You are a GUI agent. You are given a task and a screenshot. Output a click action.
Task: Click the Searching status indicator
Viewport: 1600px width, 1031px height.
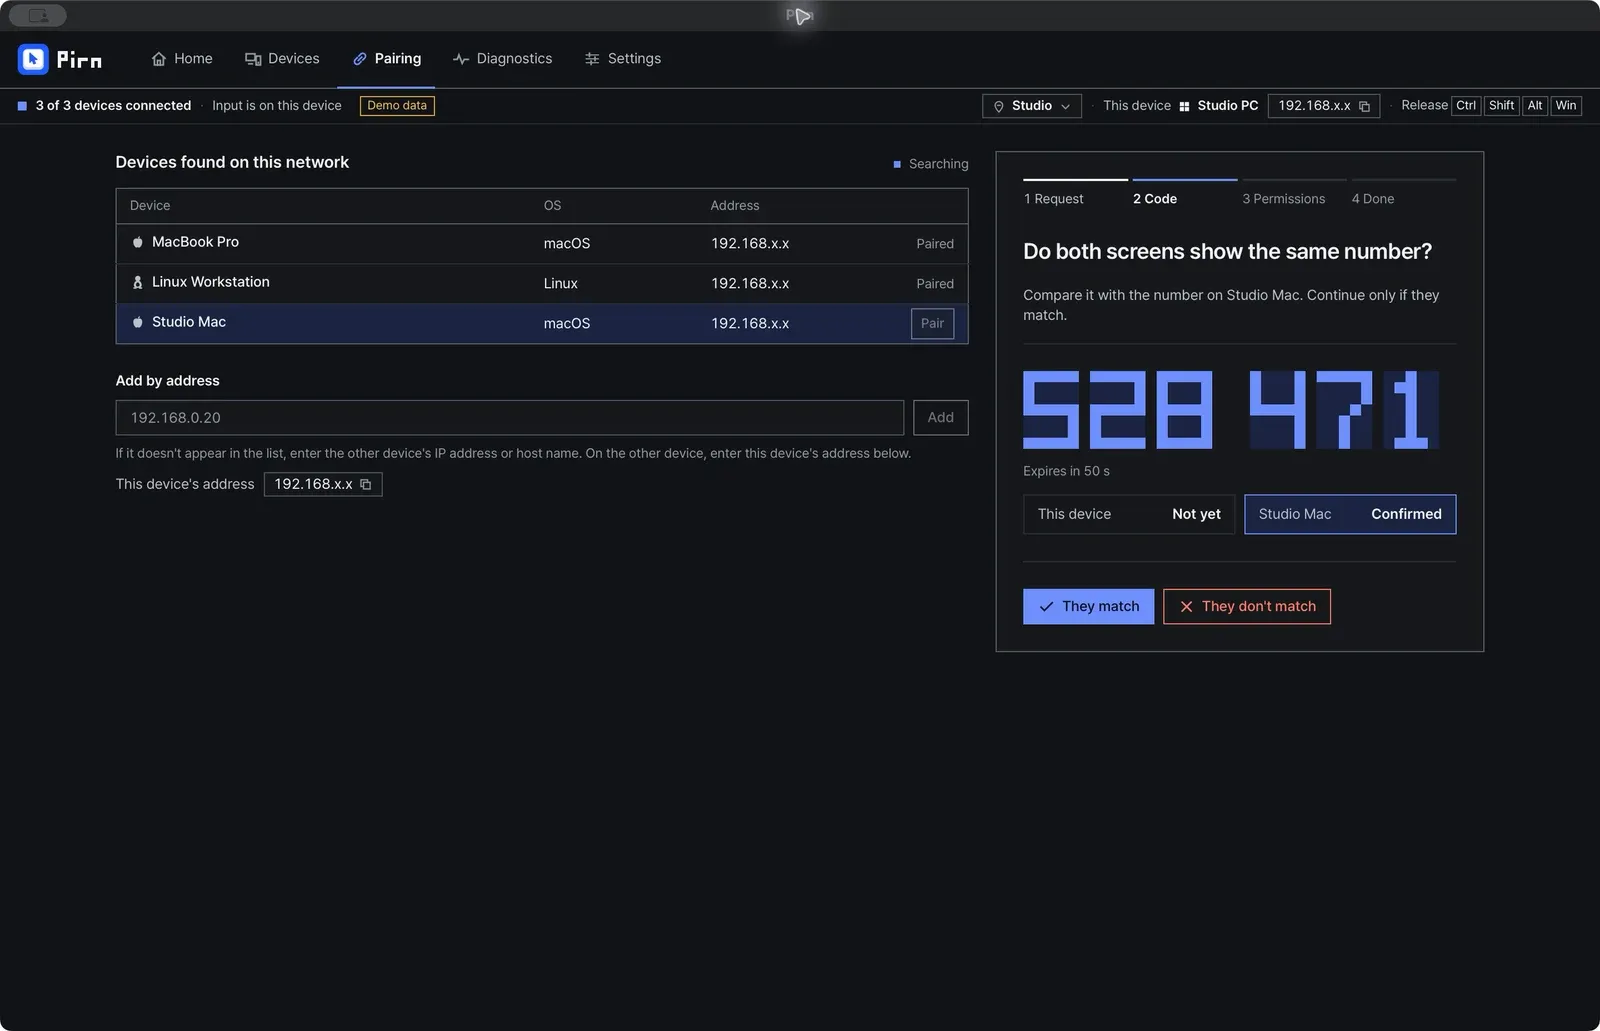(x=930, y=164)
